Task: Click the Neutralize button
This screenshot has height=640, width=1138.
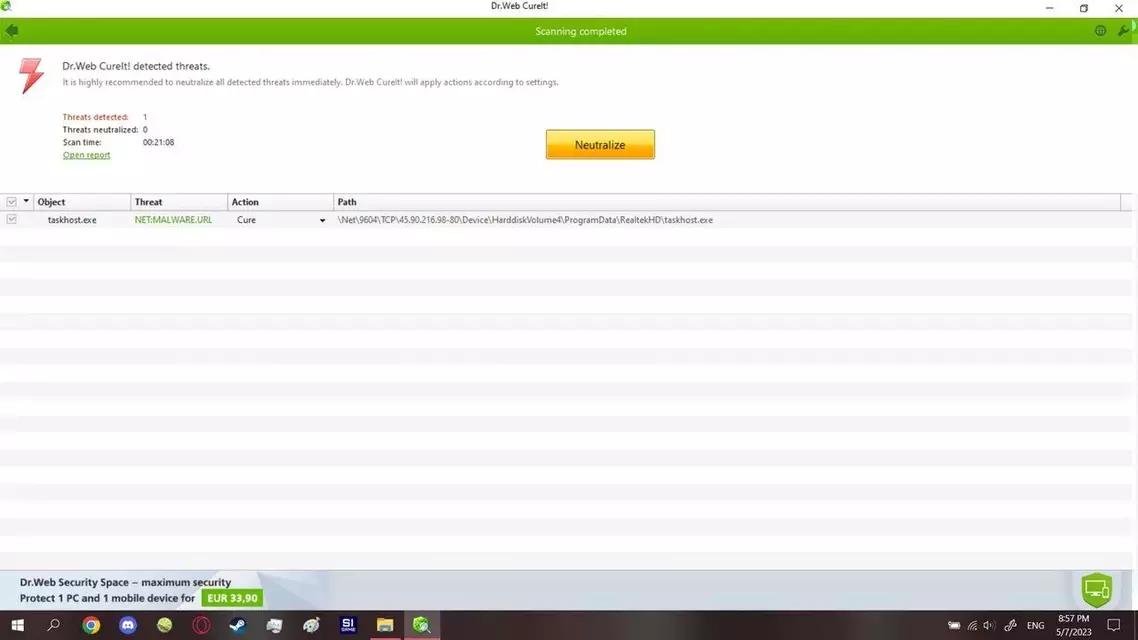Action: pos(600,144)
